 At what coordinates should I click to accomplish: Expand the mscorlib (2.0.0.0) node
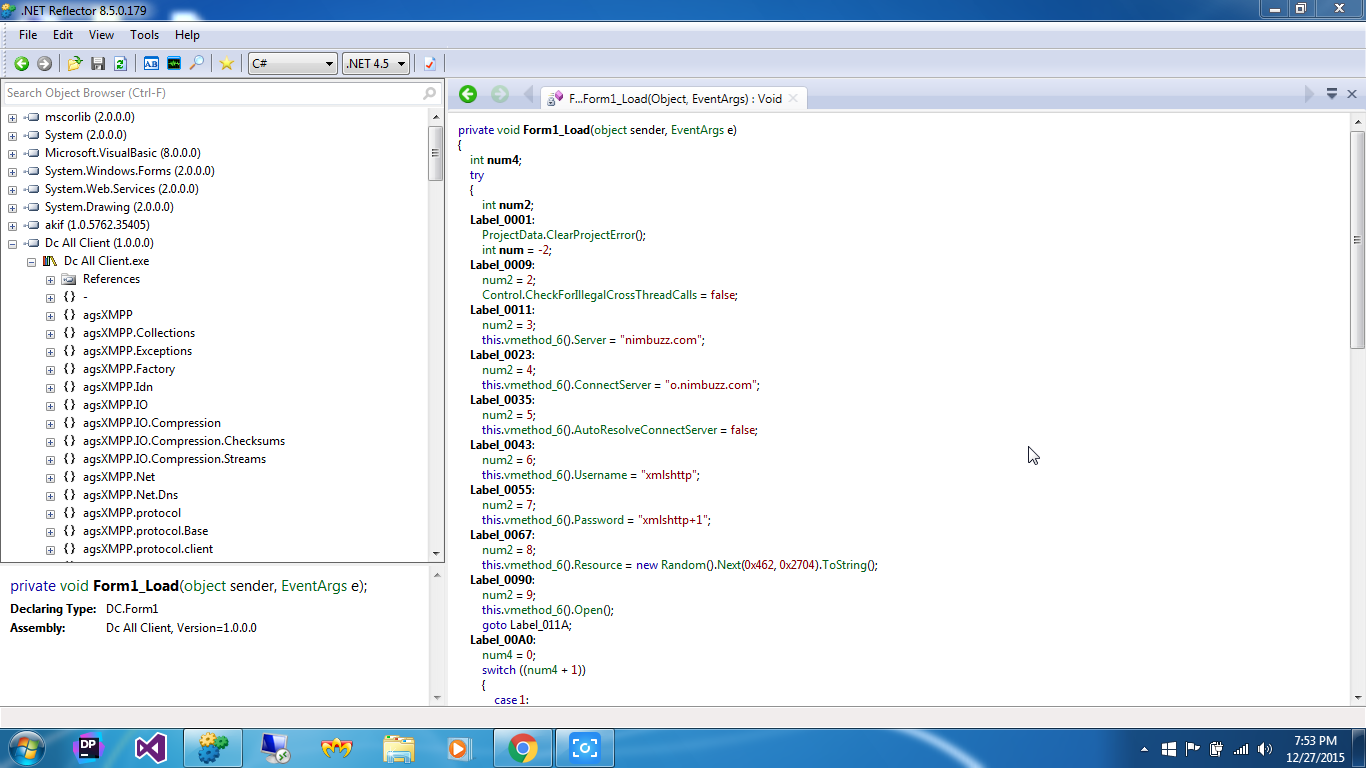(12, 117)
